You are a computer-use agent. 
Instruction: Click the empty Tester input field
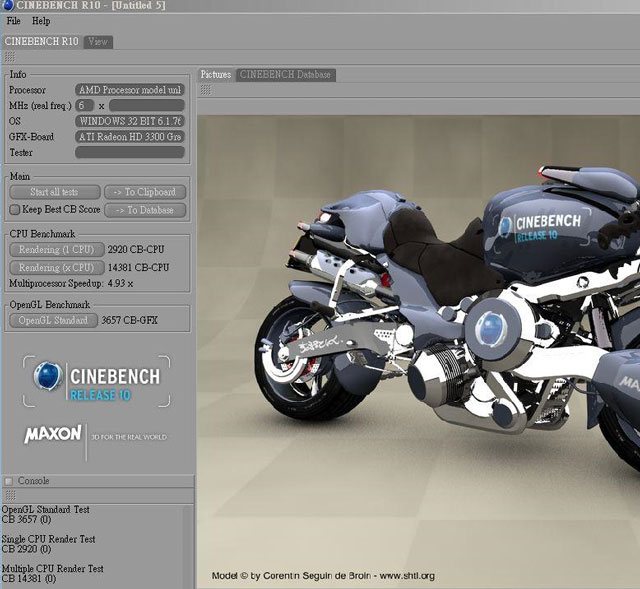130,153
